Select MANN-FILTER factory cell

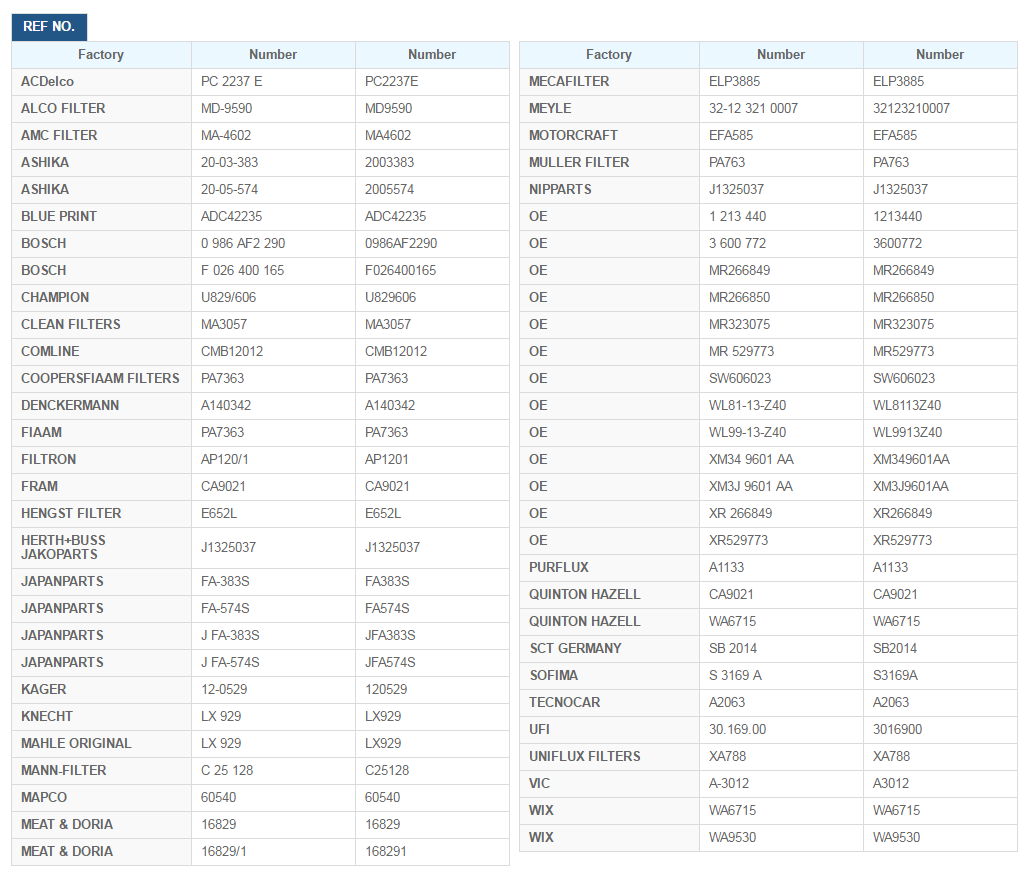[x=102, y=771]
